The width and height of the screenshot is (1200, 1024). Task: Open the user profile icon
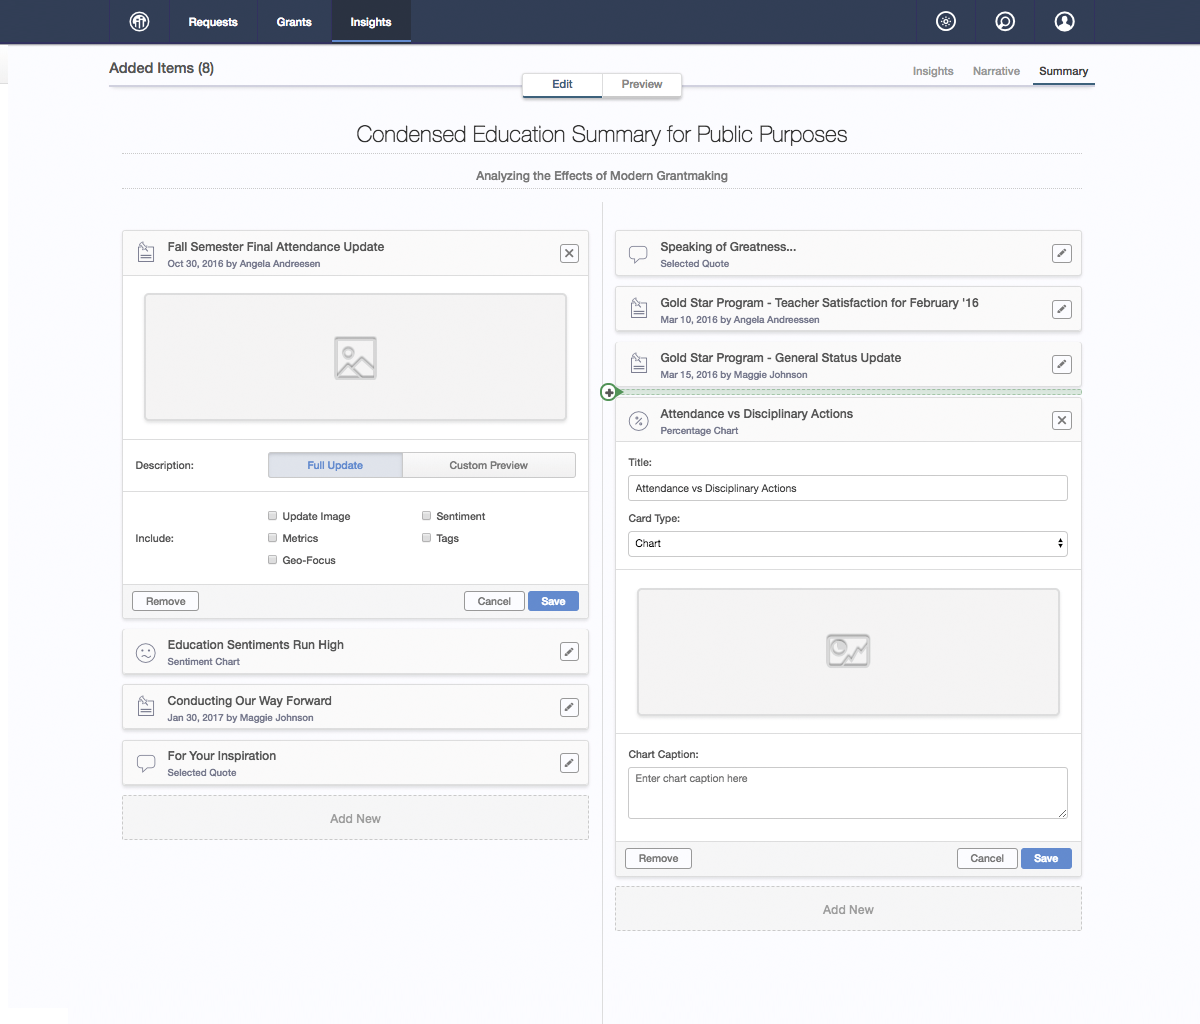click(1065, 22)
